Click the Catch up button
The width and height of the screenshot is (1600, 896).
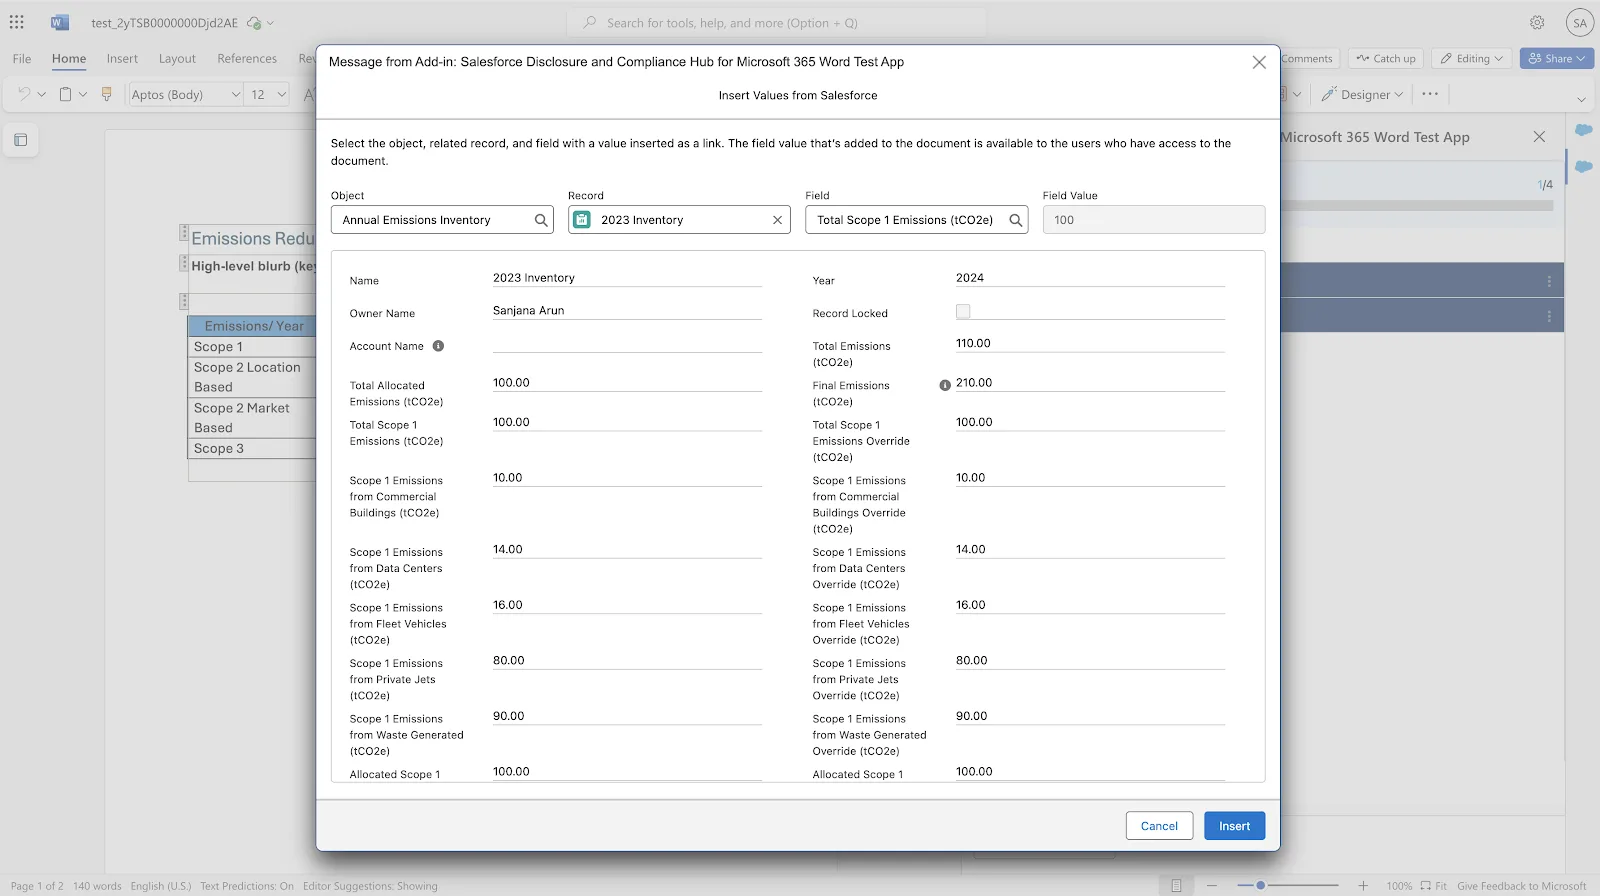(x=1385, y=58)
